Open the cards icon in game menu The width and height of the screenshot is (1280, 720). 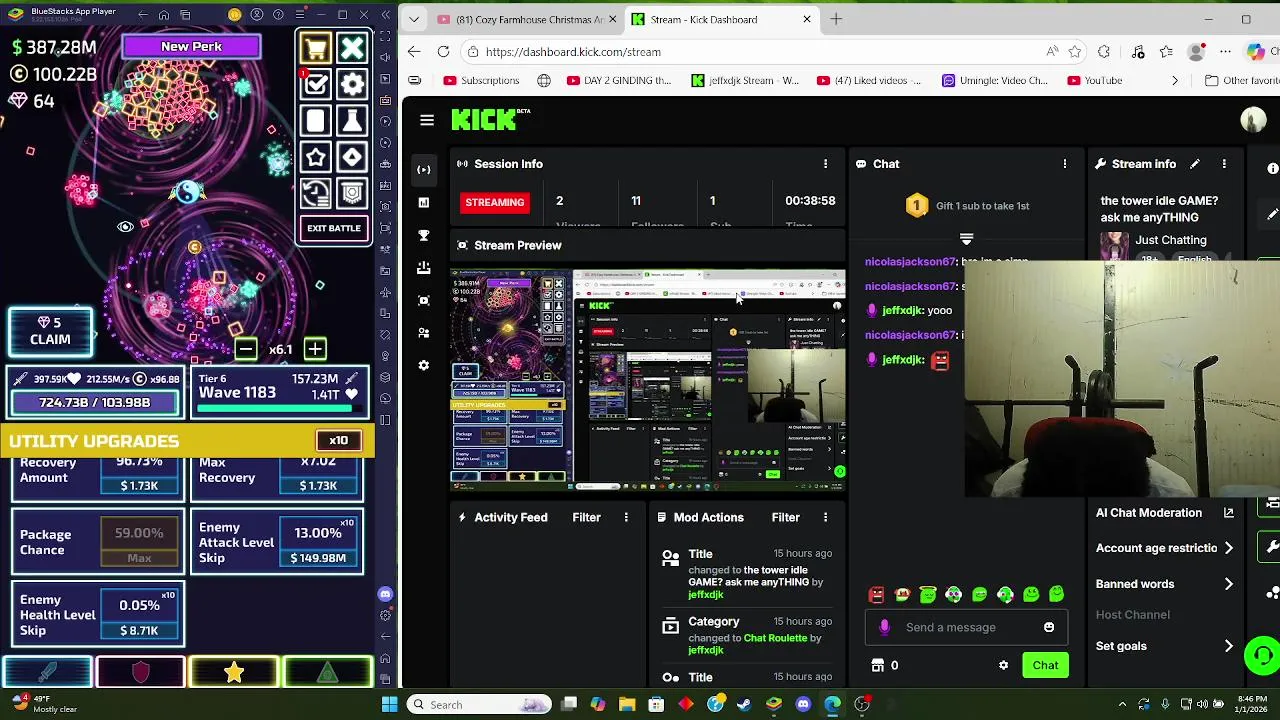pyautogui.click(x=316, y=121)
